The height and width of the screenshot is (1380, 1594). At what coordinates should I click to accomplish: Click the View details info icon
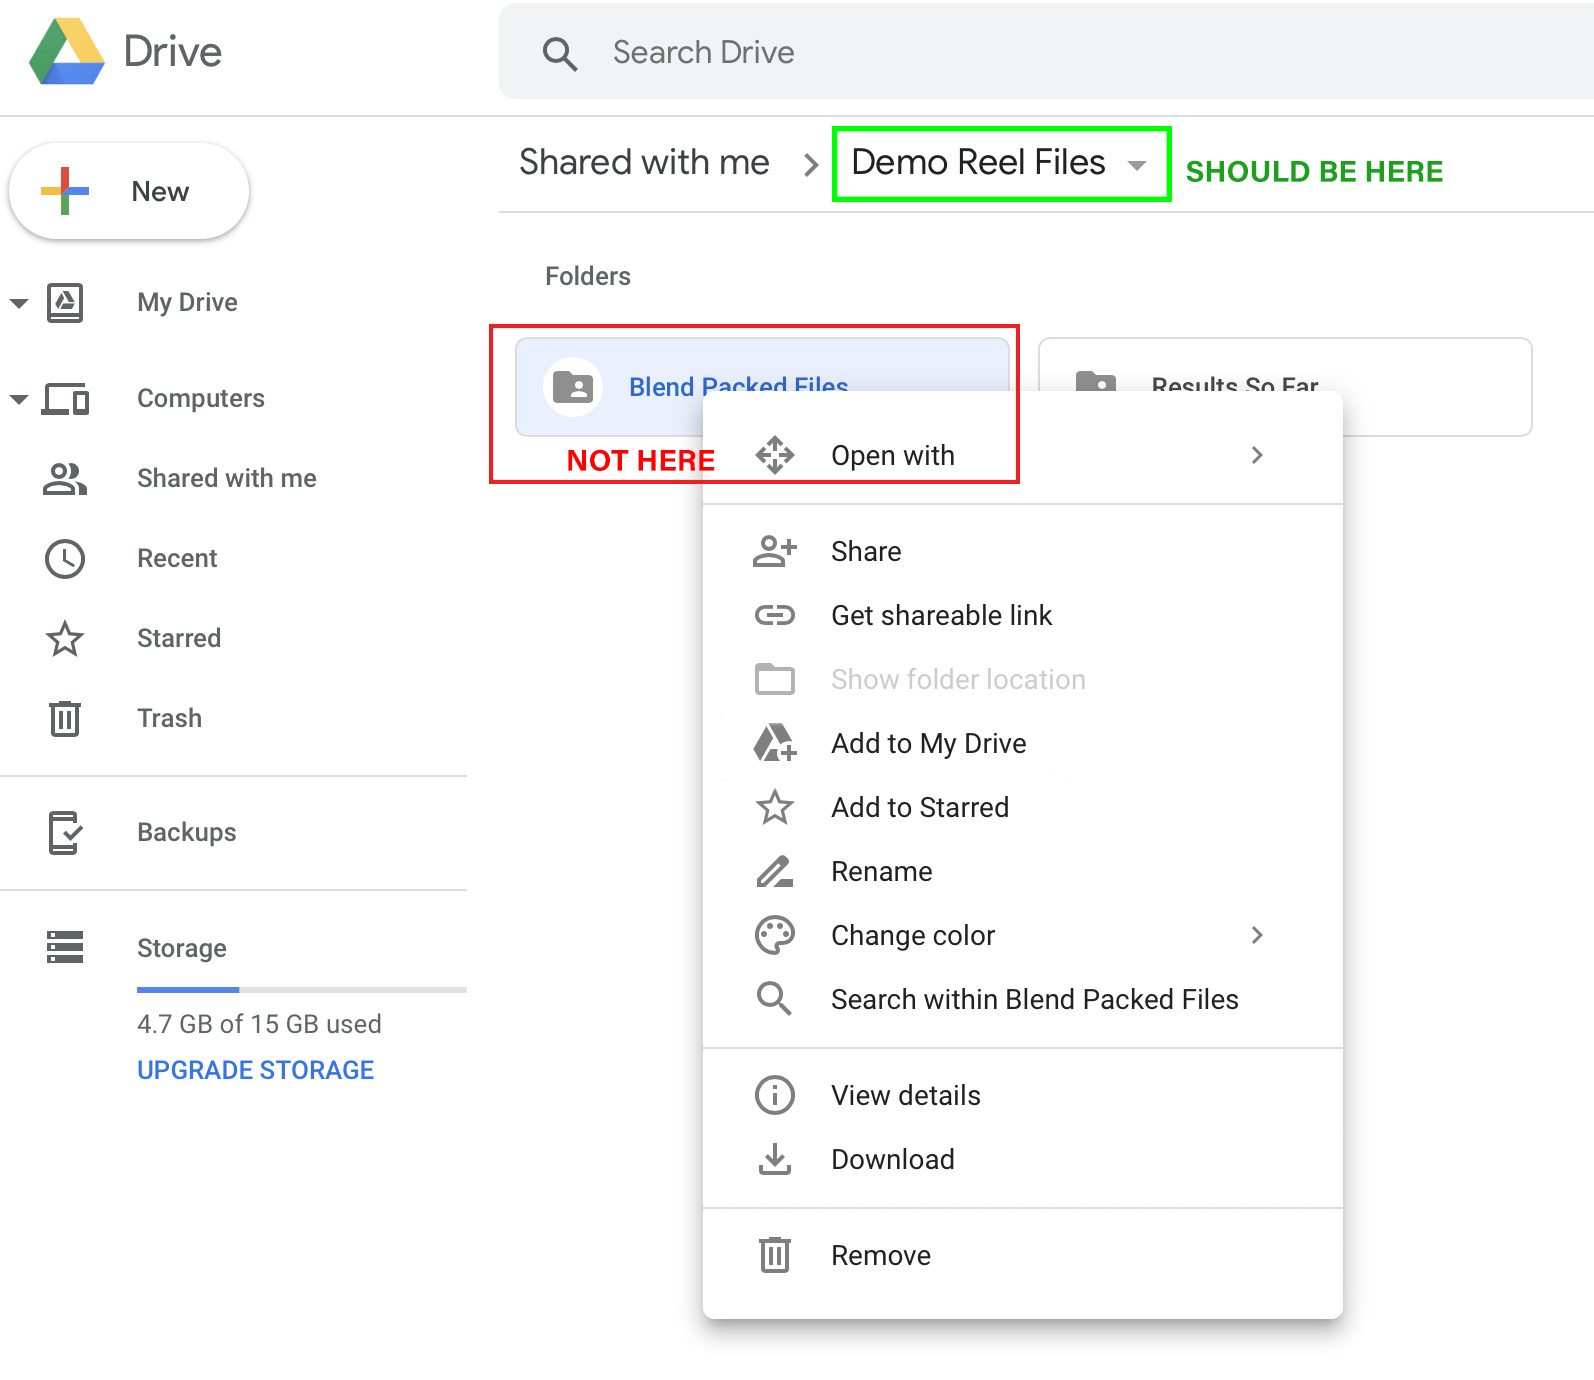click(x=775, y=1095)
